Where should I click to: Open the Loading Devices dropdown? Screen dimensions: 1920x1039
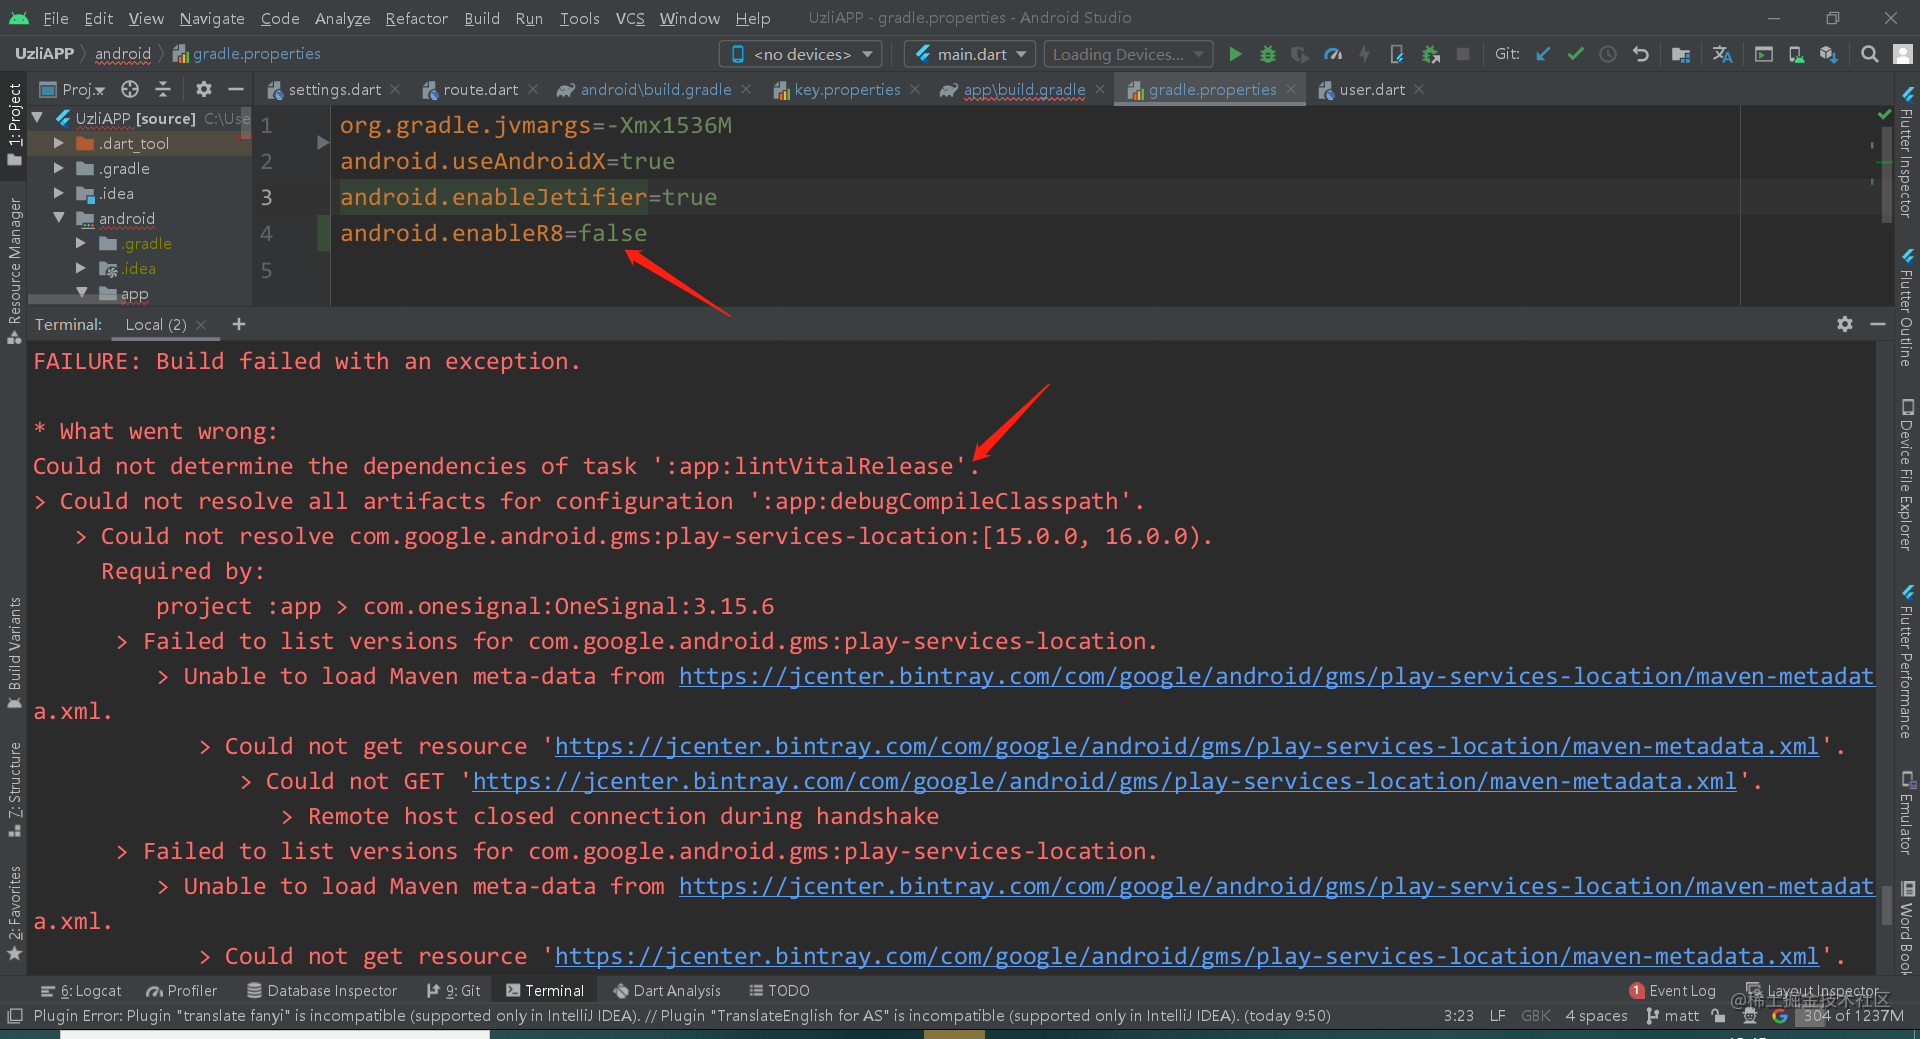(x=1127, y=54)
